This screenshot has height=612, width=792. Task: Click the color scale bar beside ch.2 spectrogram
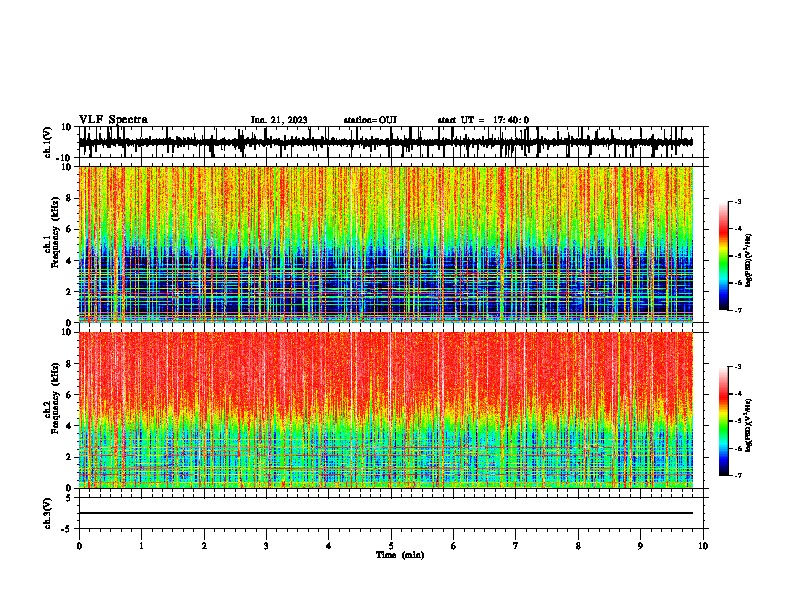[723, 421]
